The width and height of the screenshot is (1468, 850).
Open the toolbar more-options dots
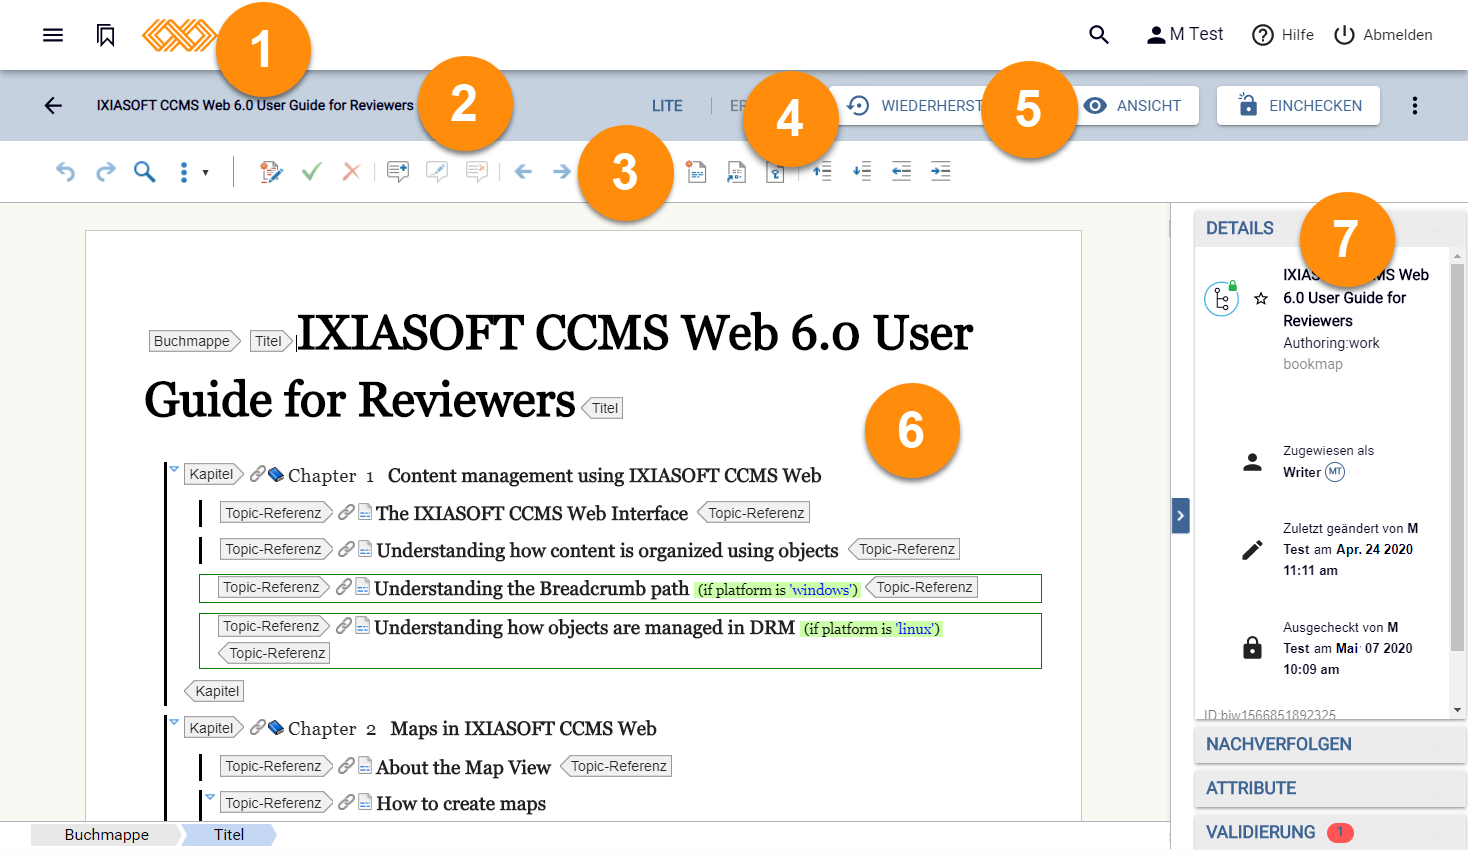184,172
